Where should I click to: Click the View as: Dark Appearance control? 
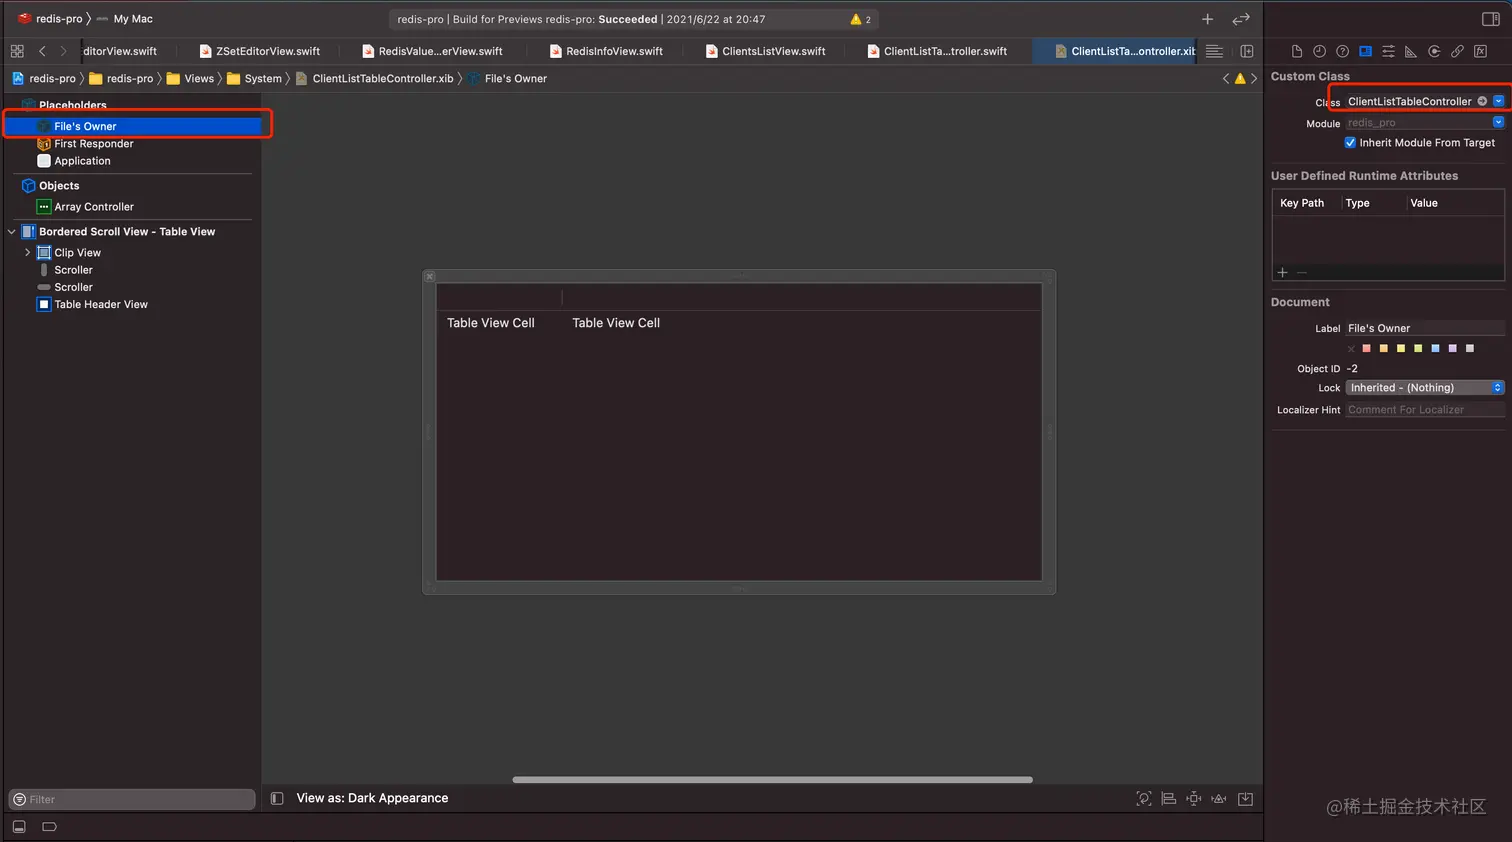(x=372, y=798)
